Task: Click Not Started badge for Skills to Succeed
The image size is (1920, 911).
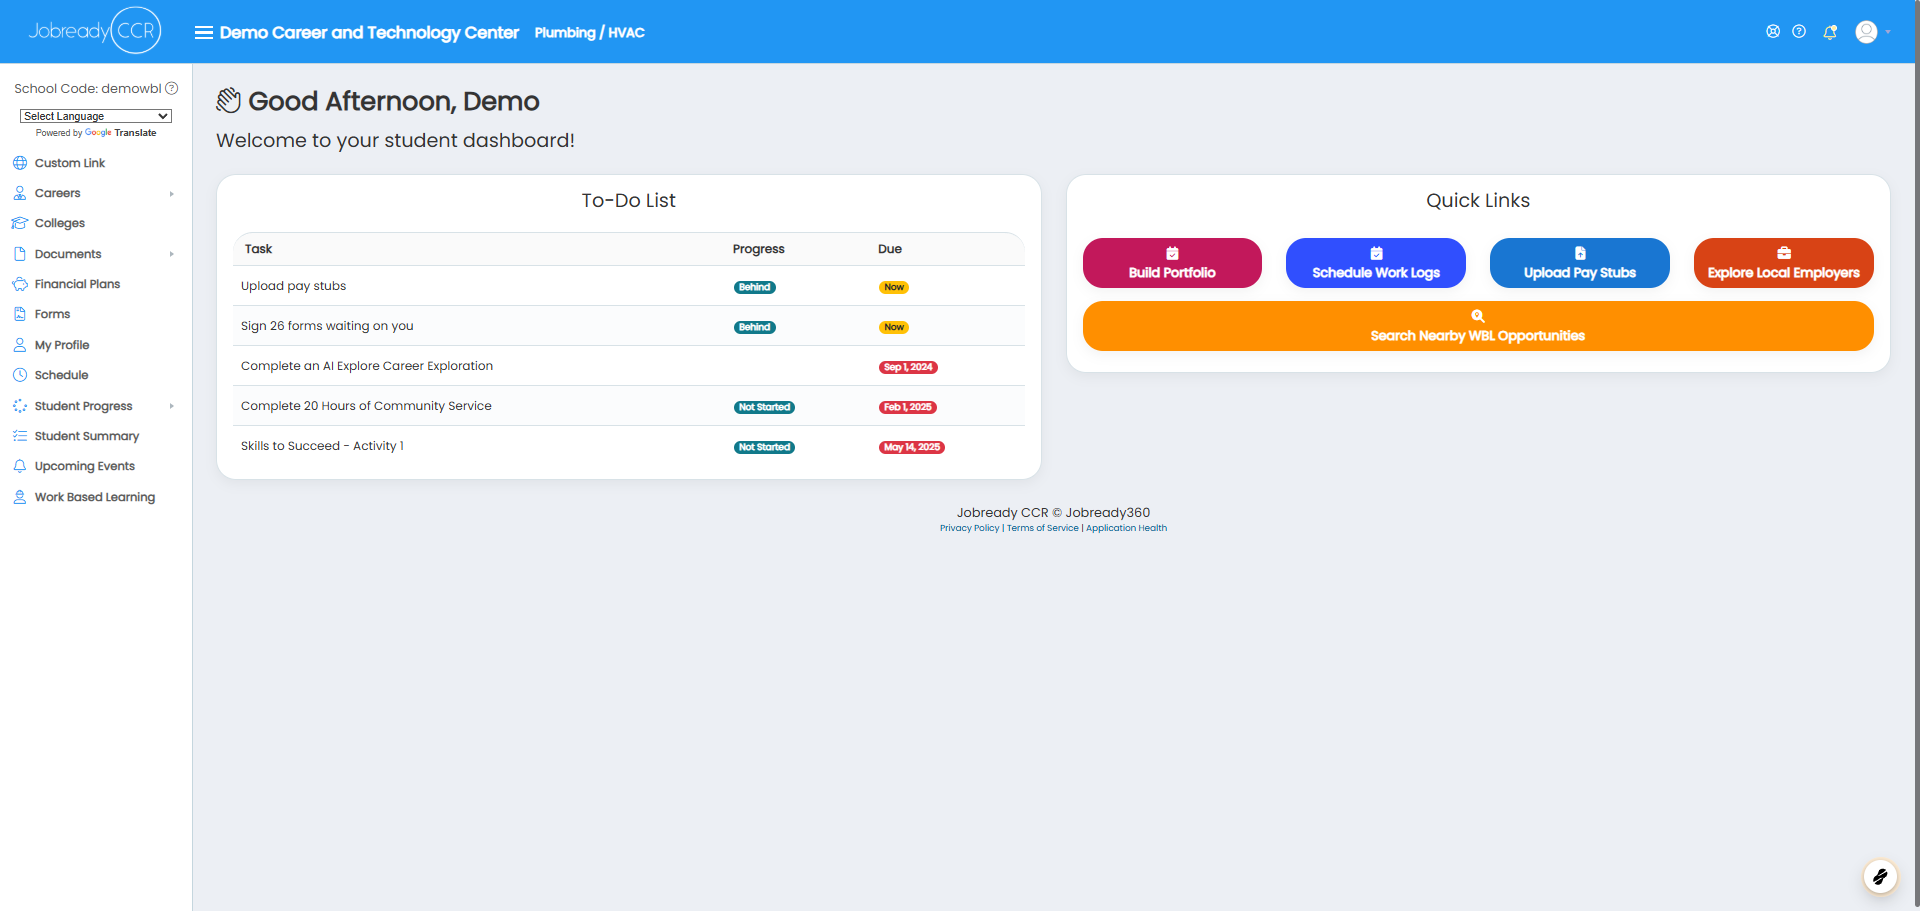Action: pos(765,447)
